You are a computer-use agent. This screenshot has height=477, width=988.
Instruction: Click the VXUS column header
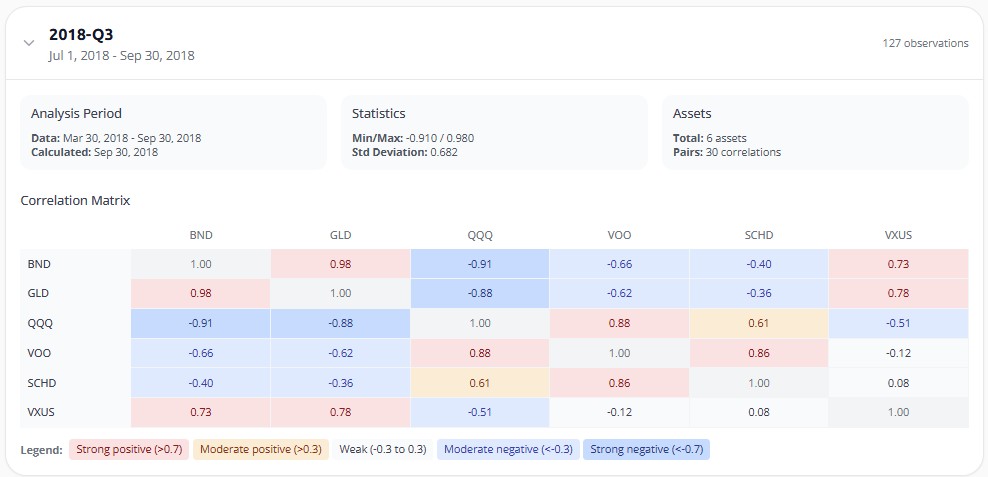899,235
